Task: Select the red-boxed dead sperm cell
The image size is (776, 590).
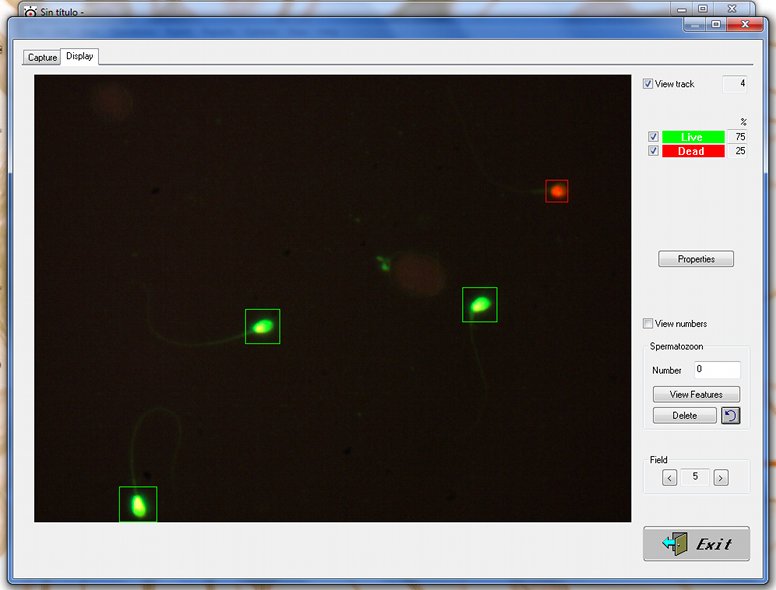Action: click(557, 191)
